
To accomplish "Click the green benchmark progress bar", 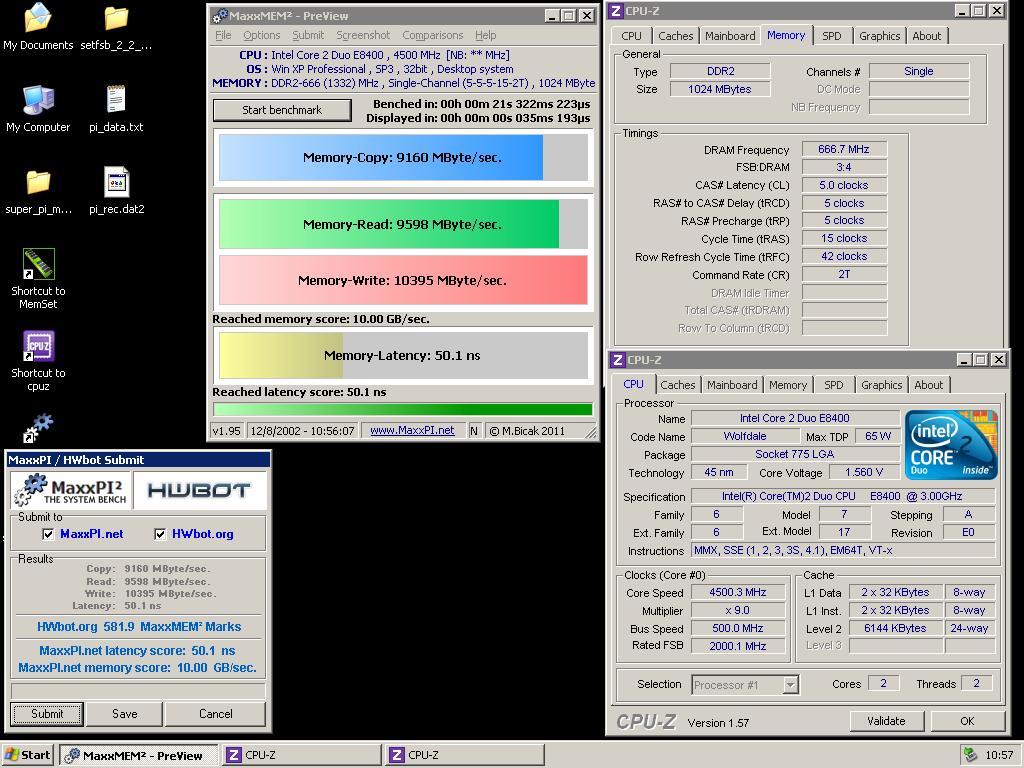I will point(403,409).
